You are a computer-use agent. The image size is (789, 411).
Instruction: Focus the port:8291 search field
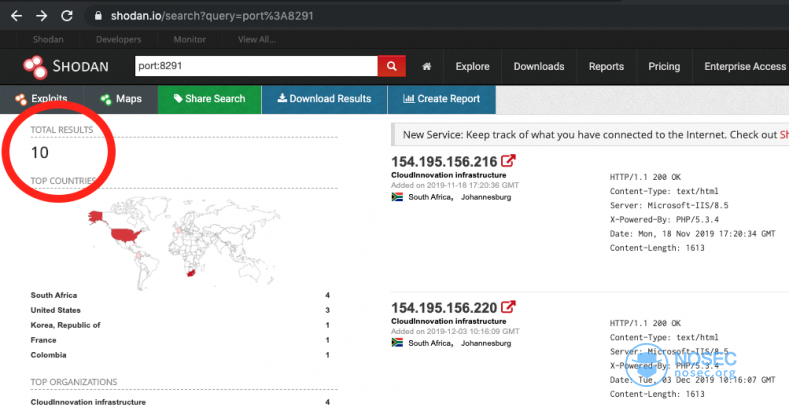point(256,66)
